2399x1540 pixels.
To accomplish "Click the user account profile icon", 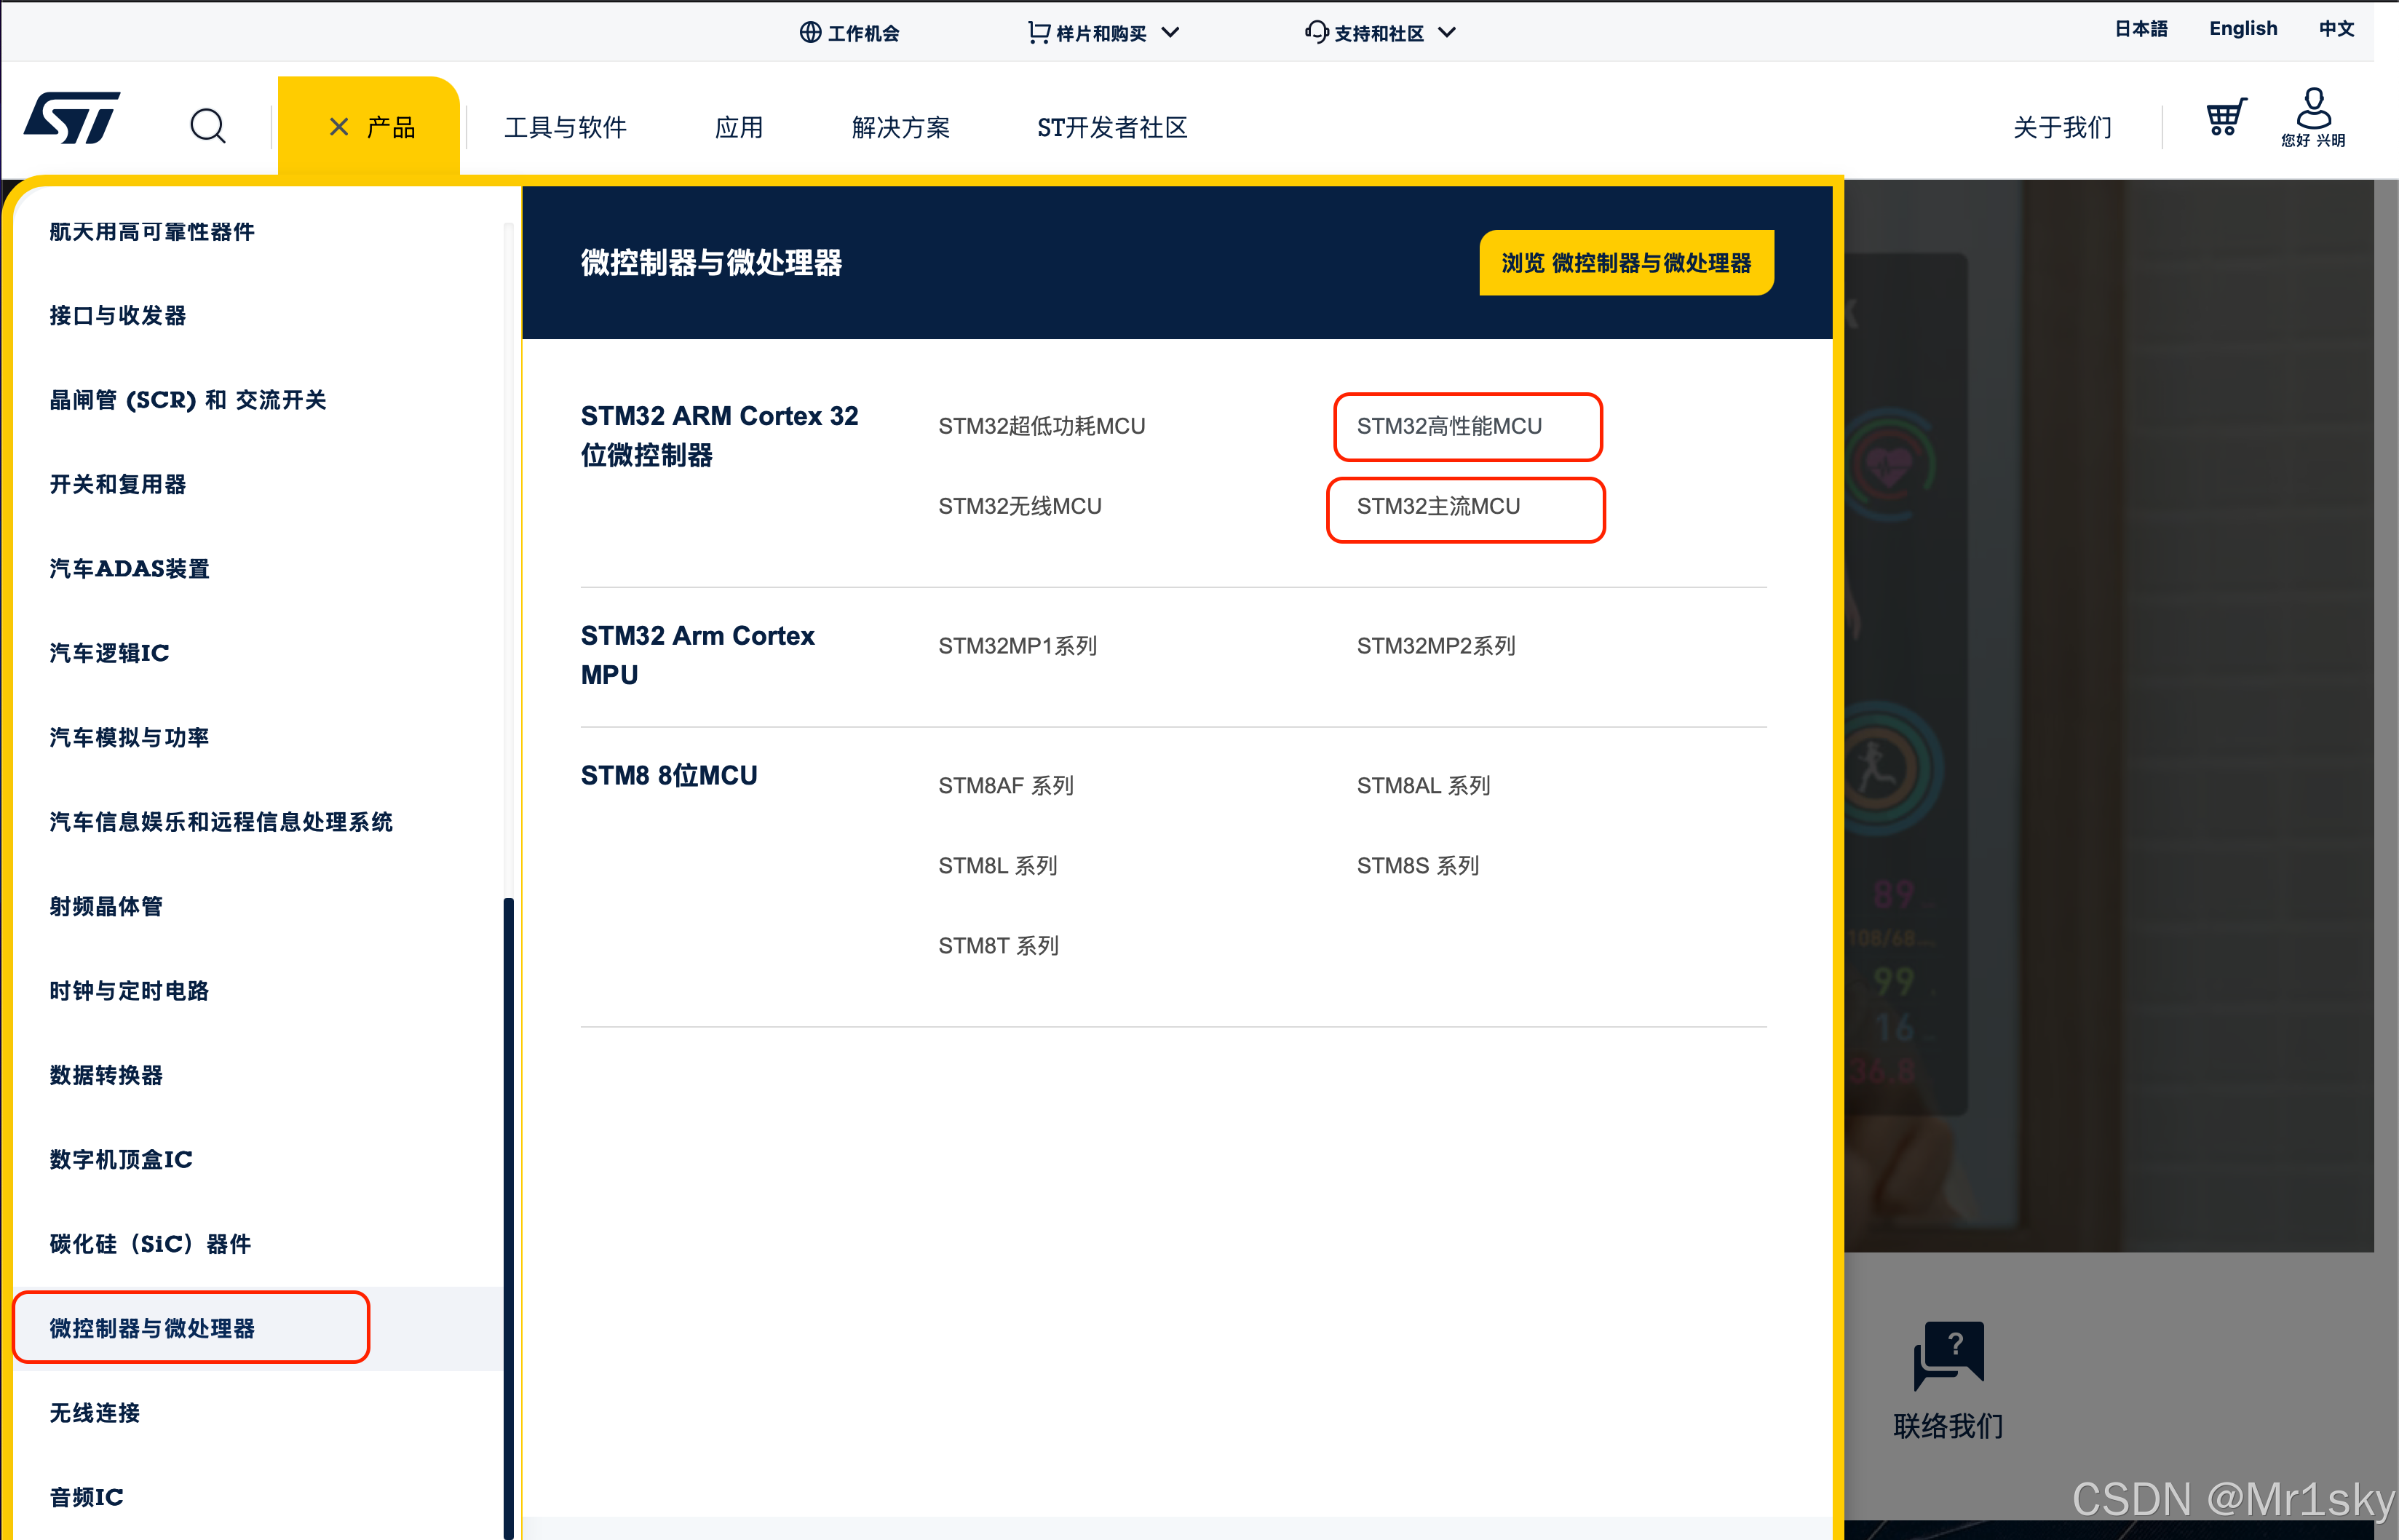I will 2313,110.
